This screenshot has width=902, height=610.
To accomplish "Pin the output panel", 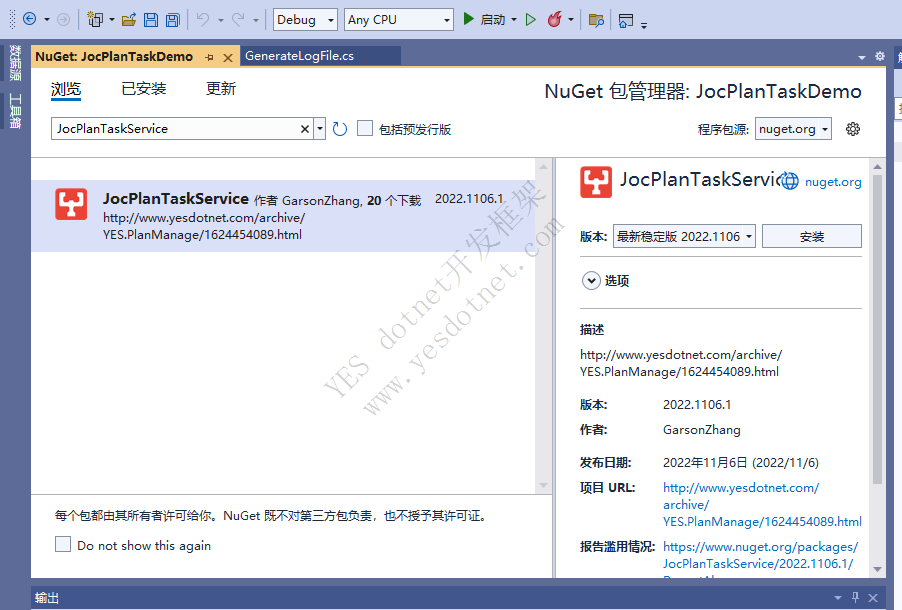I will tap(855, 597).
